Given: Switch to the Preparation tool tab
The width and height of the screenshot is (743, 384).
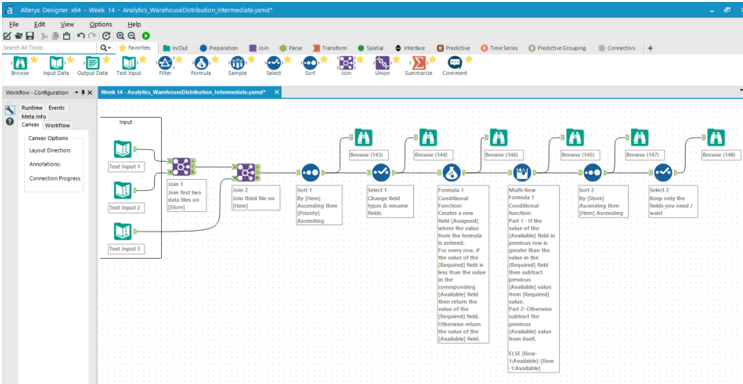Looking at the screenshot, I should [218, 48].
